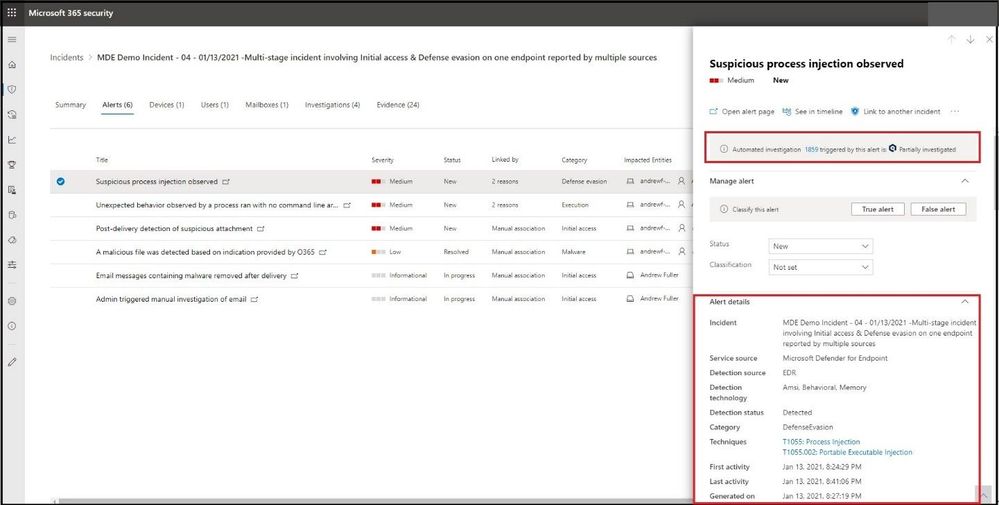Go back to Incidents breadcrumb
The width and height of the screenshot is (999, 505).
click(x=67, y=57)
